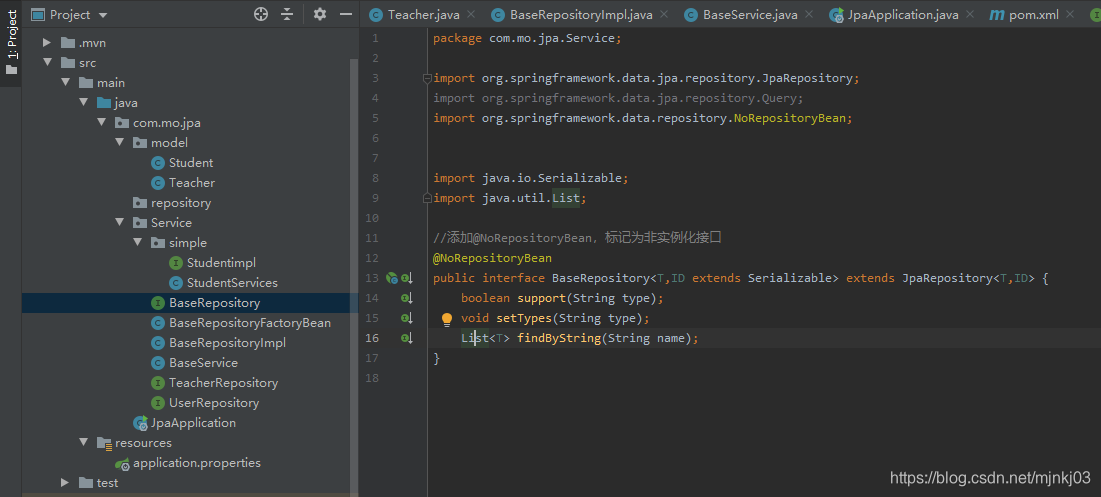Click the BaseRepositoryFactoryBean class icon
Image resolution: width=1101 pixels, height=497 pixels.
(158, 323)
